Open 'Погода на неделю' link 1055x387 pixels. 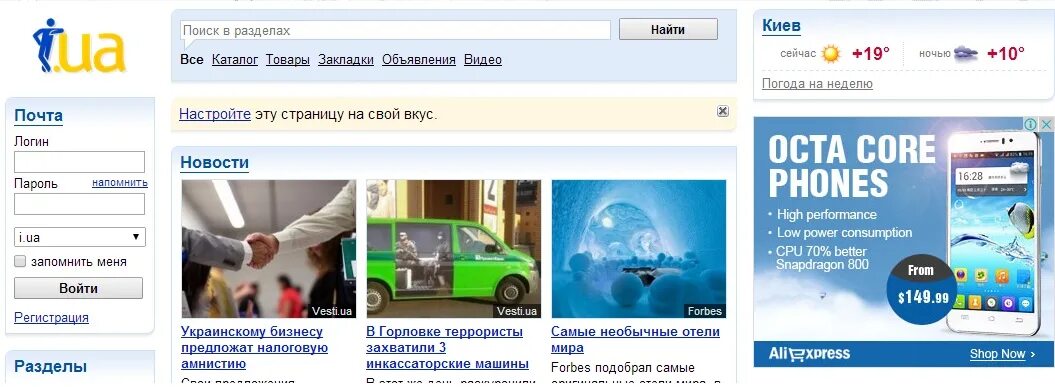tap(817, 83)
